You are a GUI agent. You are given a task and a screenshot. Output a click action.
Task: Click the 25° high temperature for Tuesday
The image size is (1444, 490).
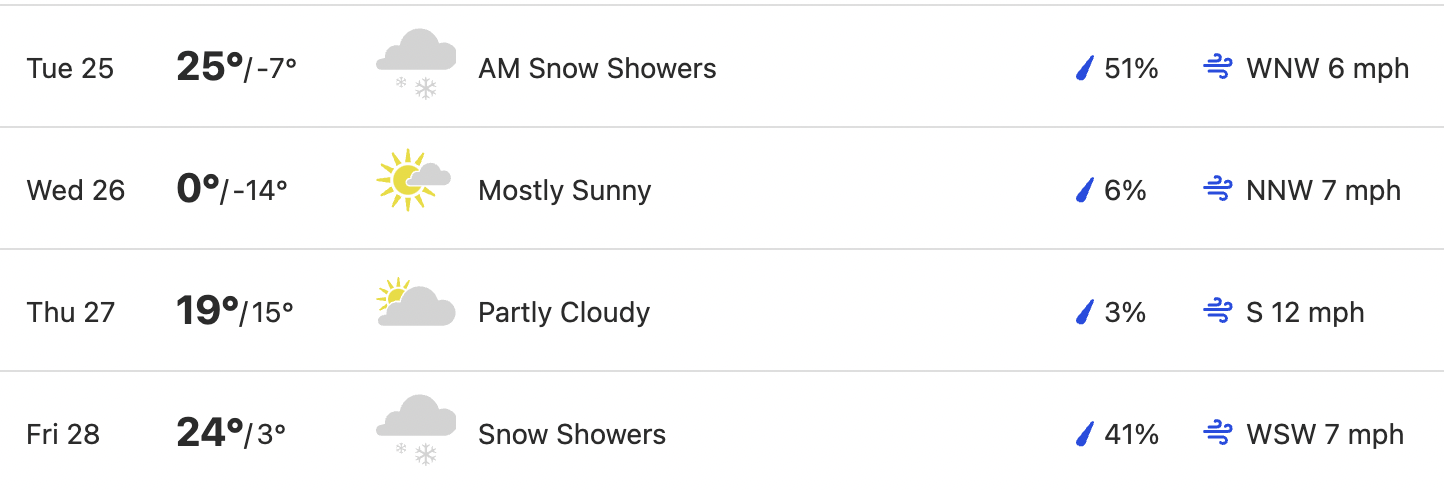(x=210, y=67)
